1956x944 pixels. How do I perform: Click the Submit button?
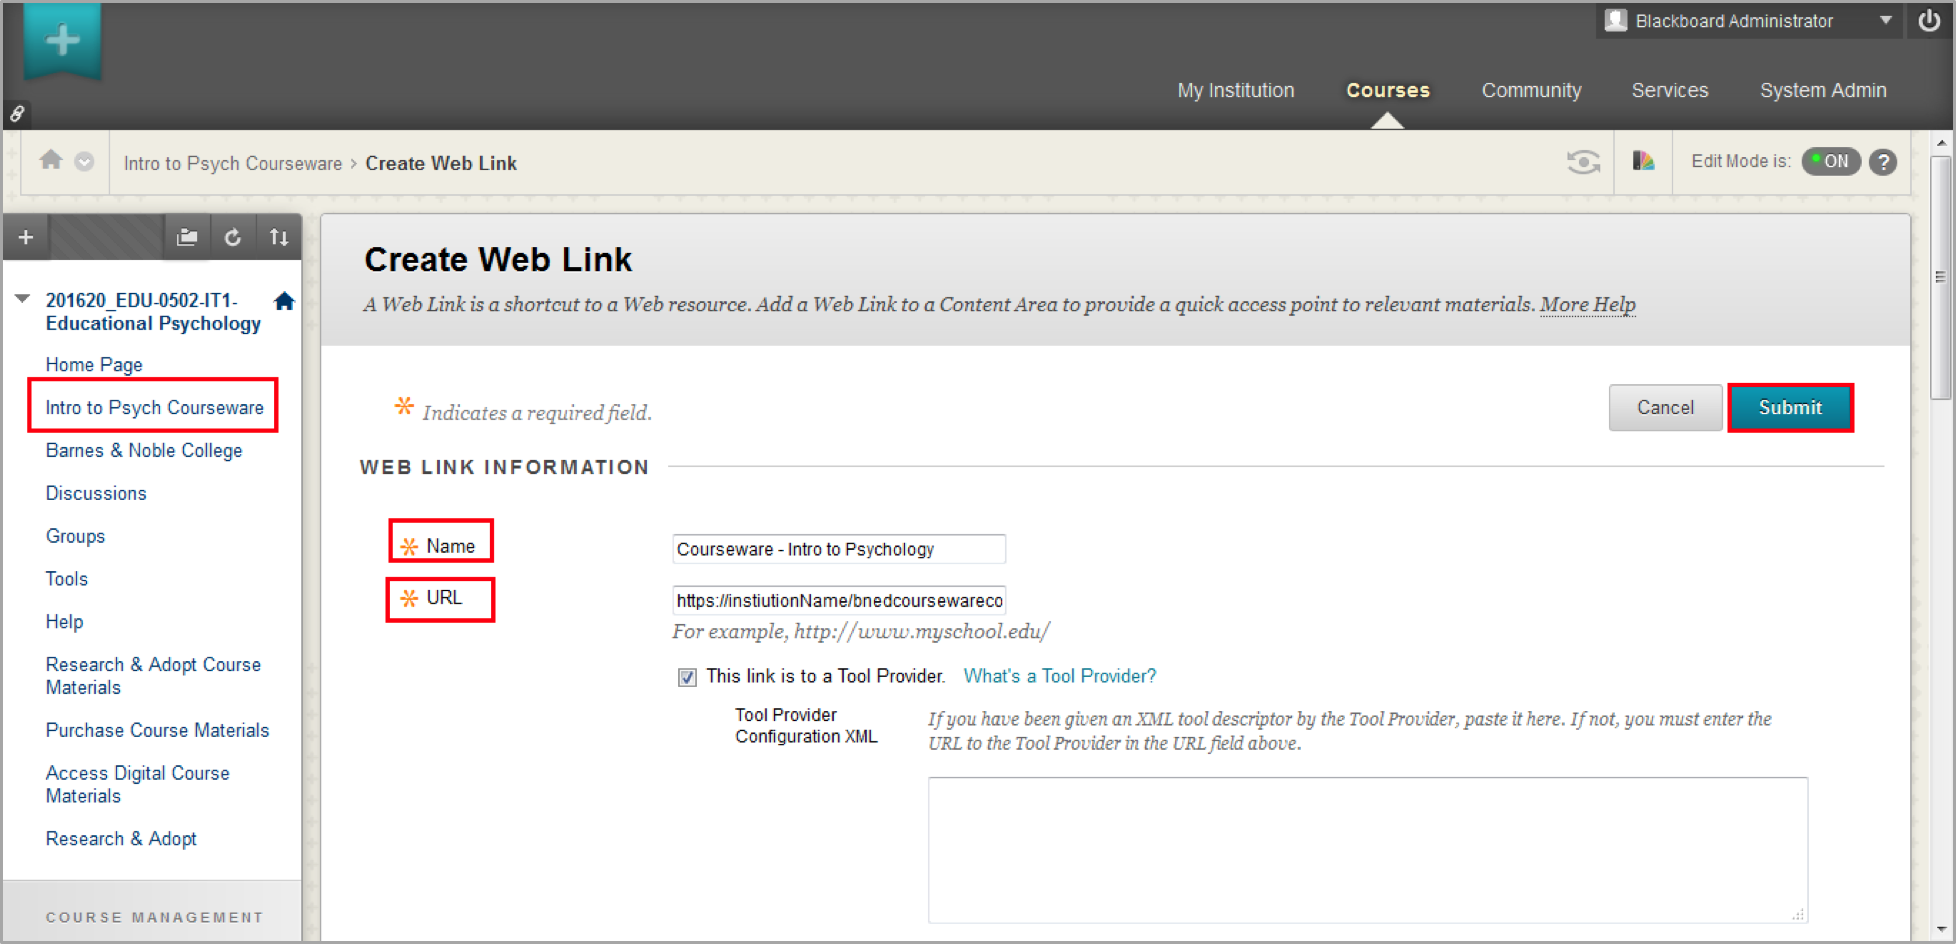pyautogui.click(x=1789, y=408)
